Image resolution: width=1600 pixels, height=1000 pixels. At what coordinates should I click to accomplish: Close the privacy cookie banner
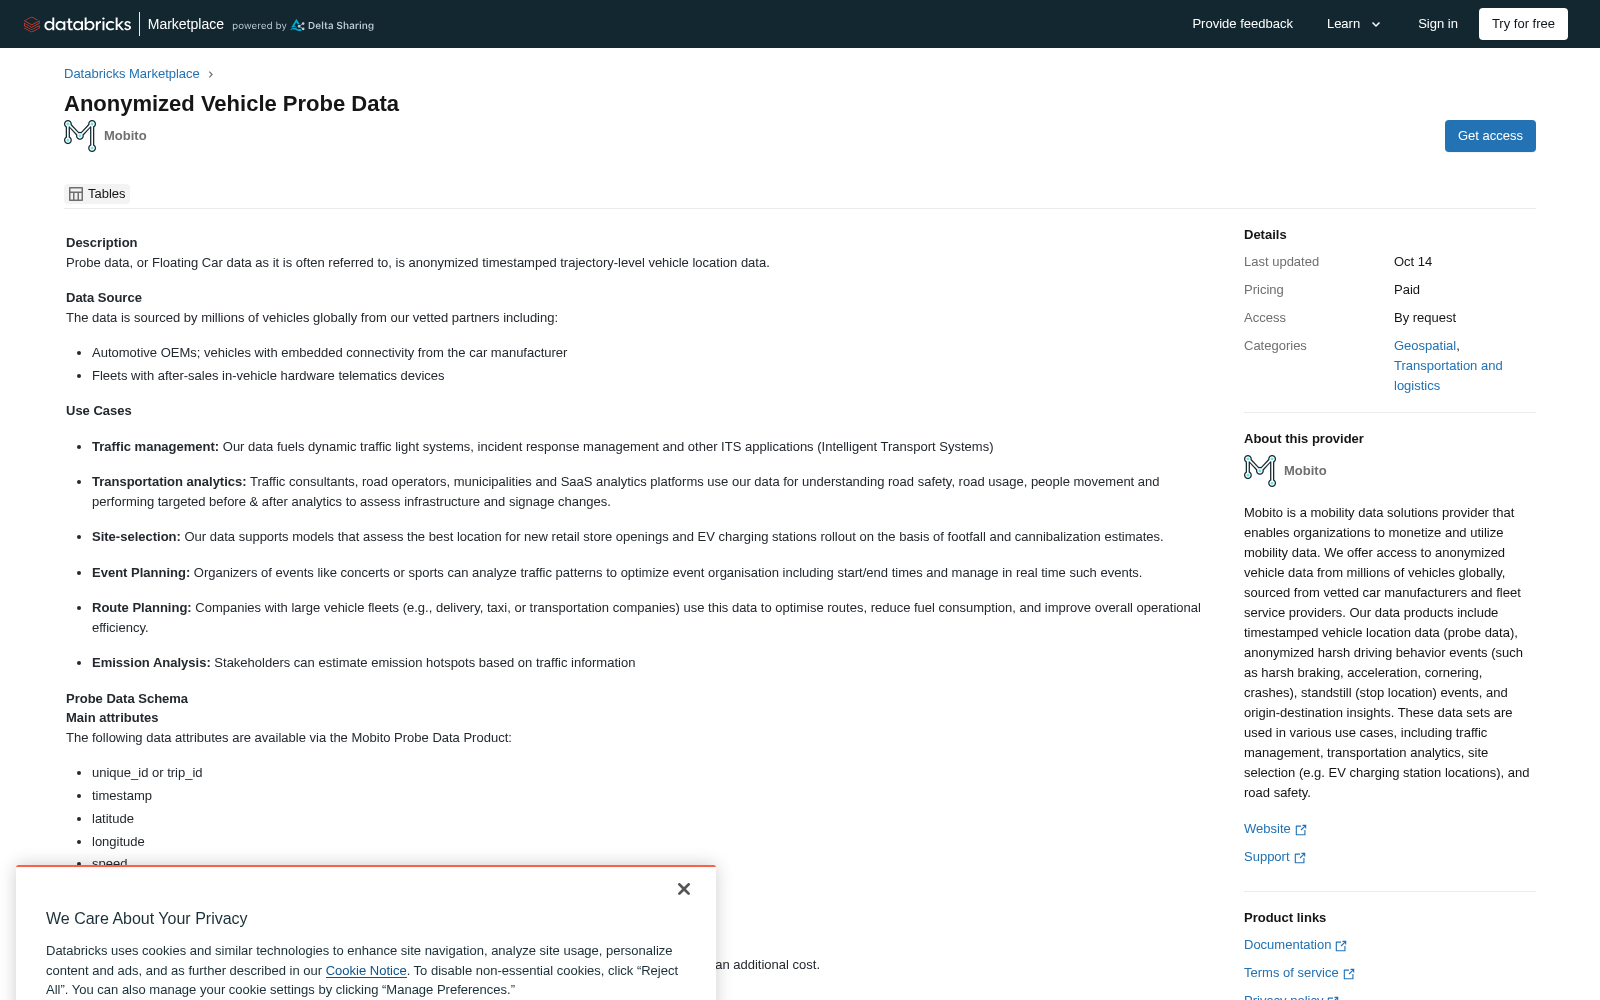(684, 889)
